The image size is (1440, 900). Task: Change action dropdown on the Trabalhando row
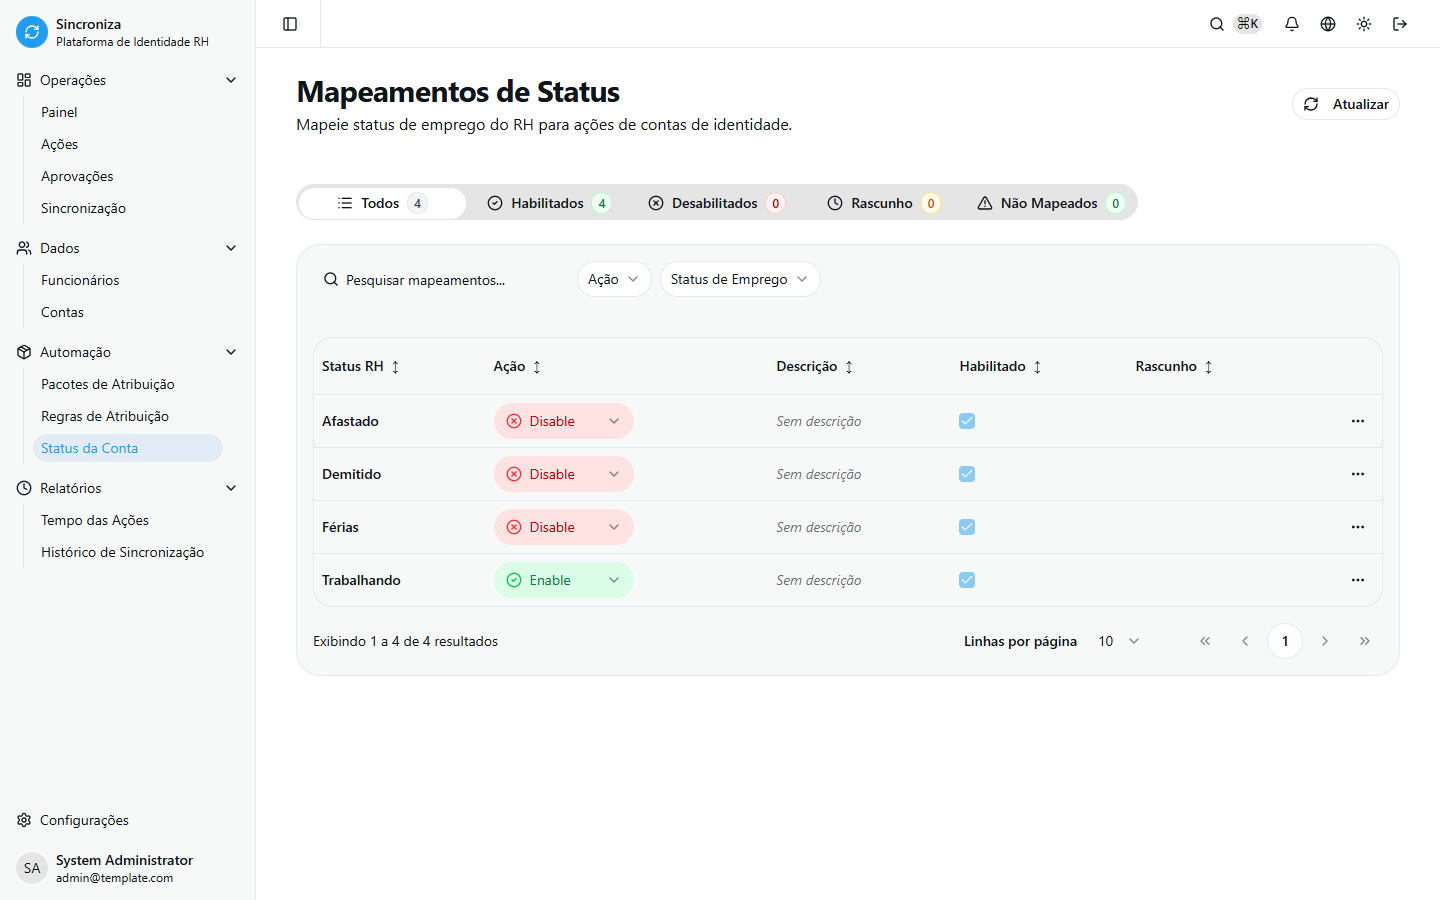(563, 580)
